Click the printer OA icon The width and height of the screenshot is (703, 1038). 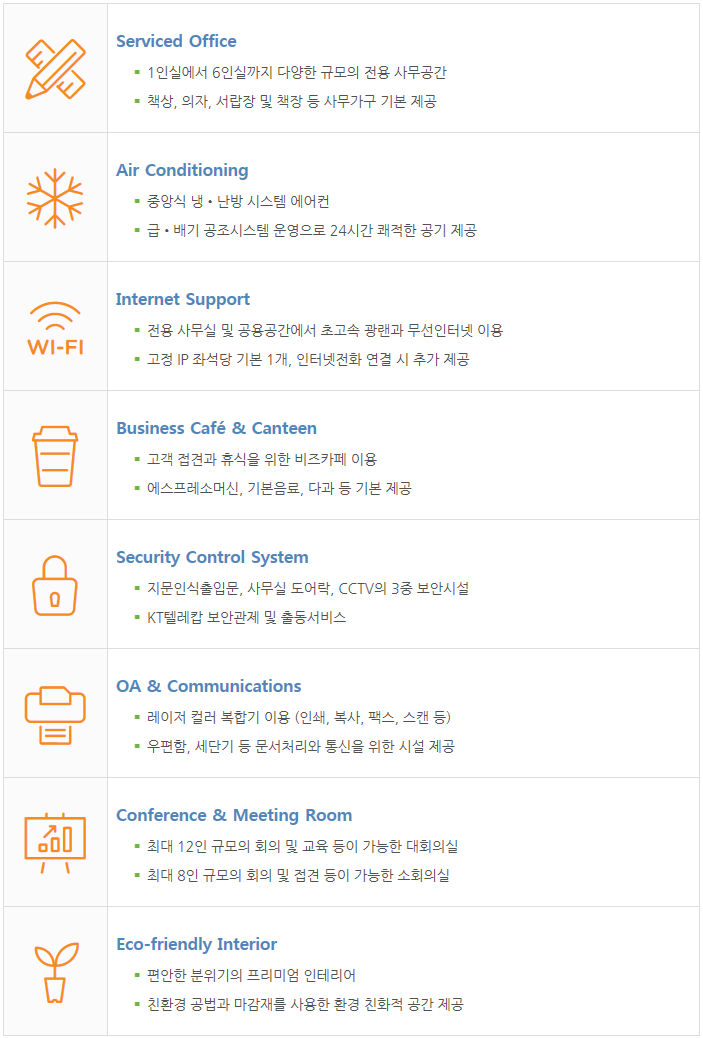(55, 715)
